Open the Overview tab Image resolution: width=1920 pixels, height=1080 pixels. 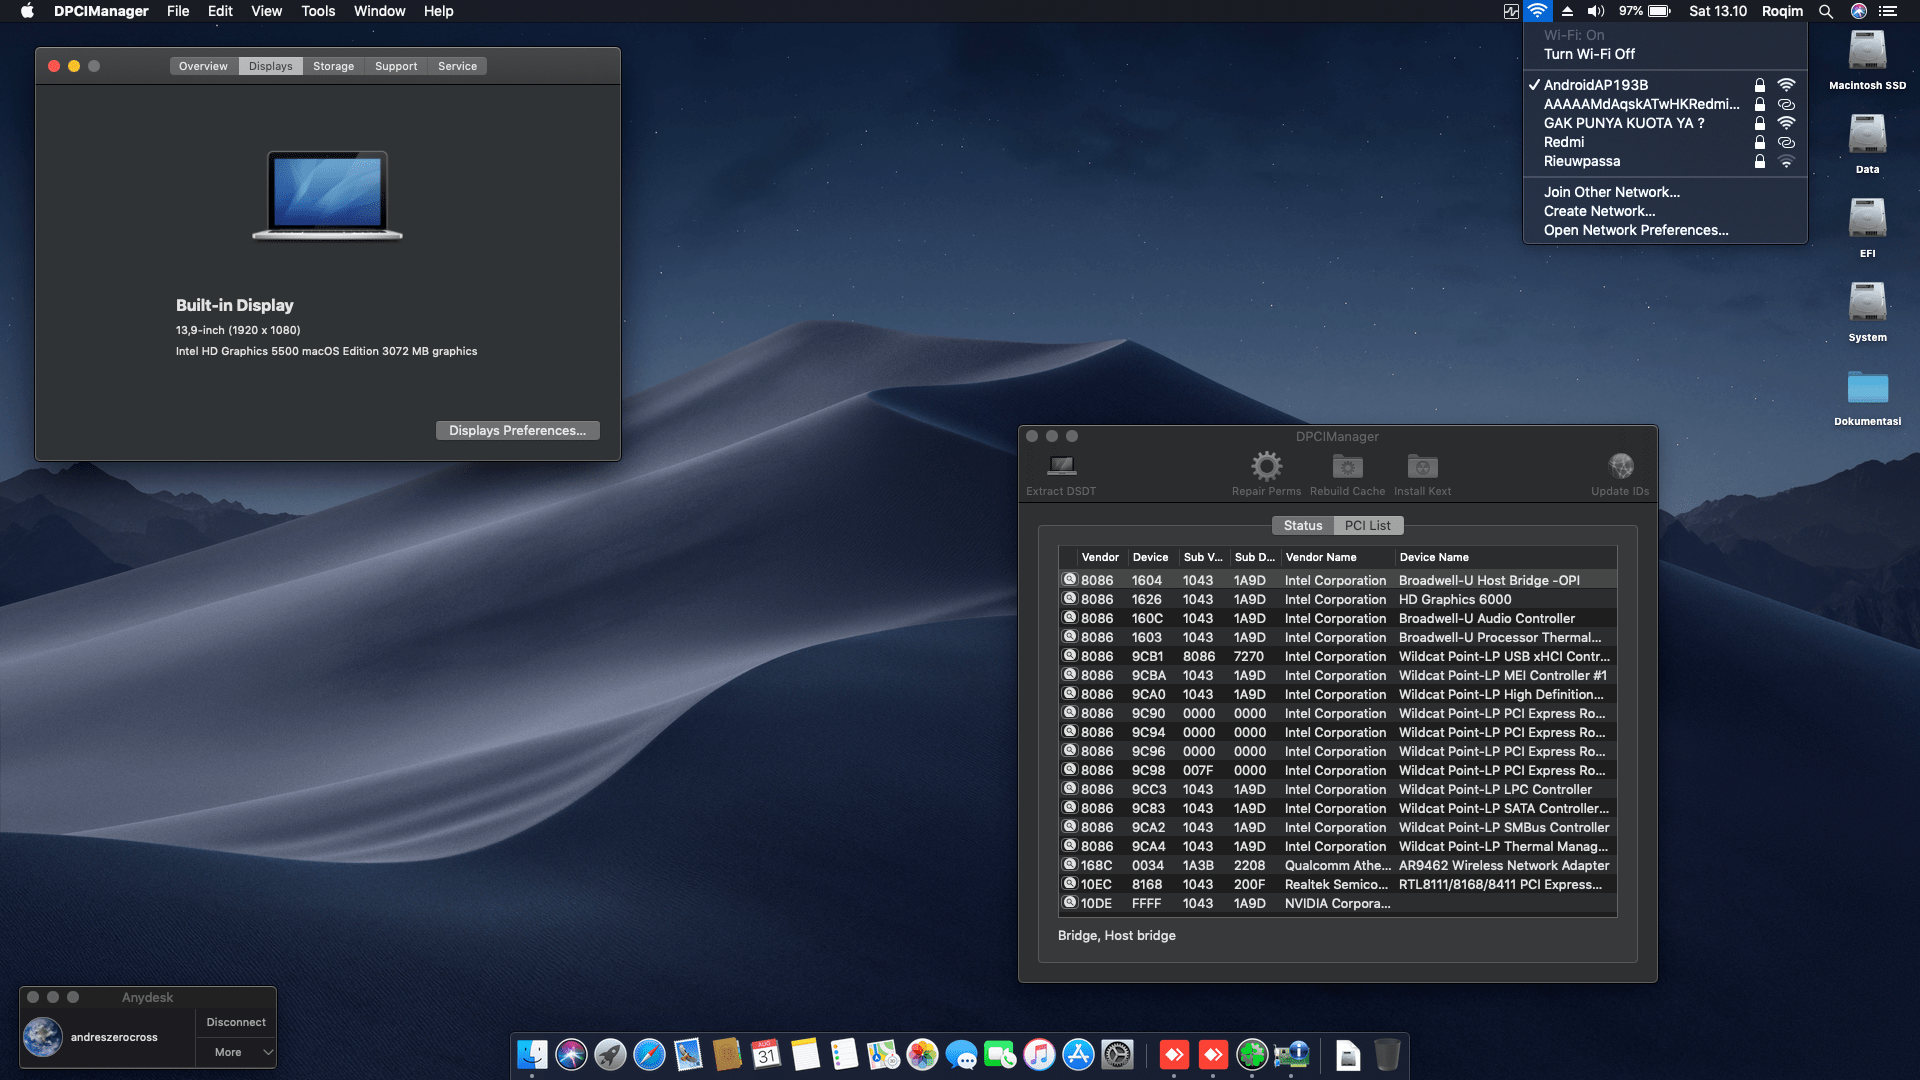(203, 66)
